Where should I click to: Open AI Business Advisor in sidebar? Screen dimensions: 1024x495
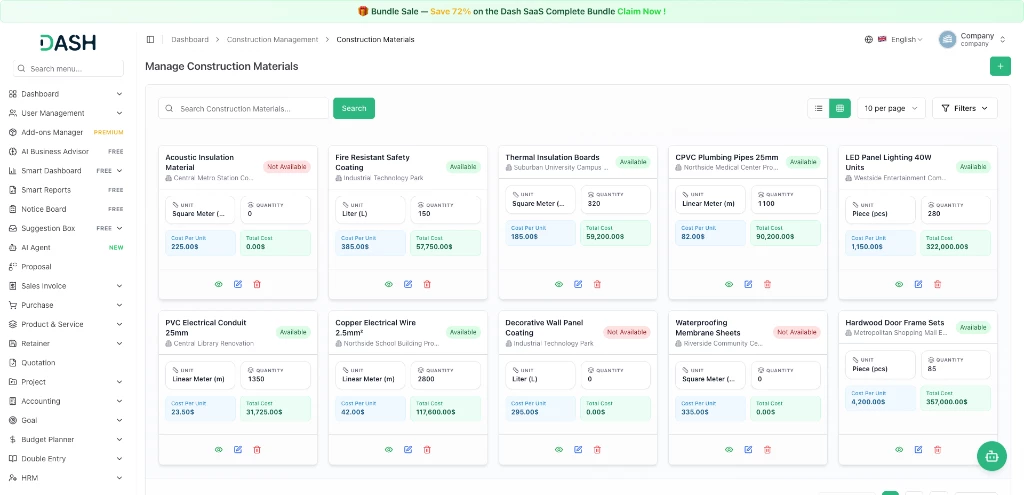65,152
